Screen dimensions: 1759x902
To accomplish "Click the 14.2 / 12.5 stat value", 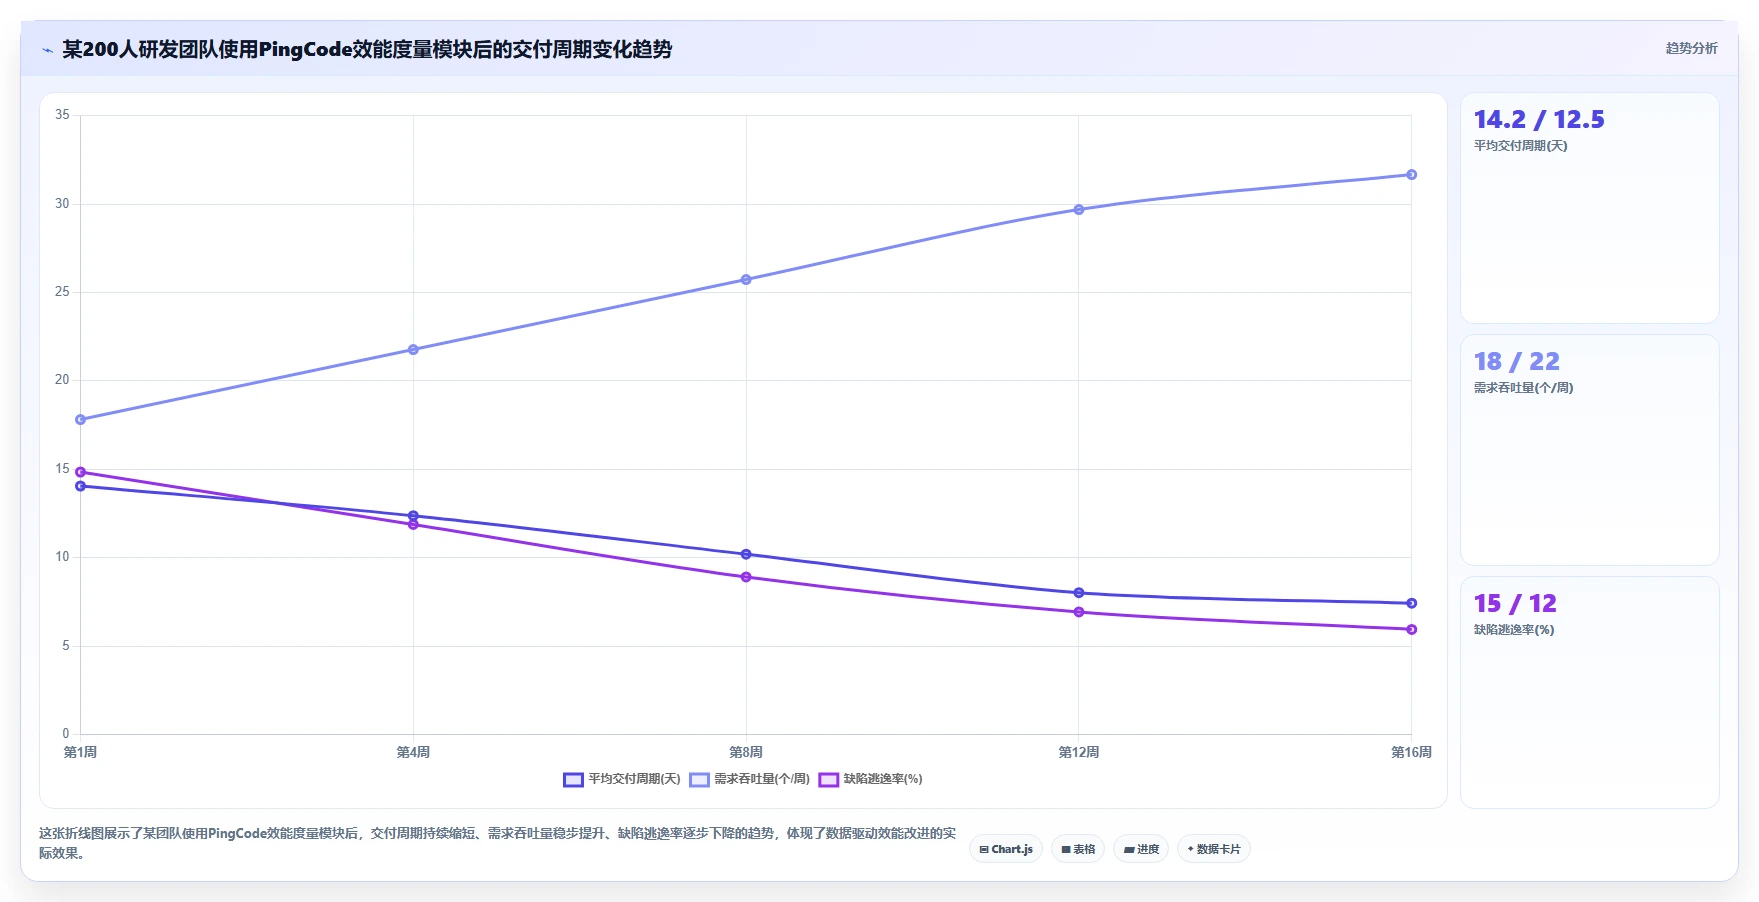I will 1539,120.
